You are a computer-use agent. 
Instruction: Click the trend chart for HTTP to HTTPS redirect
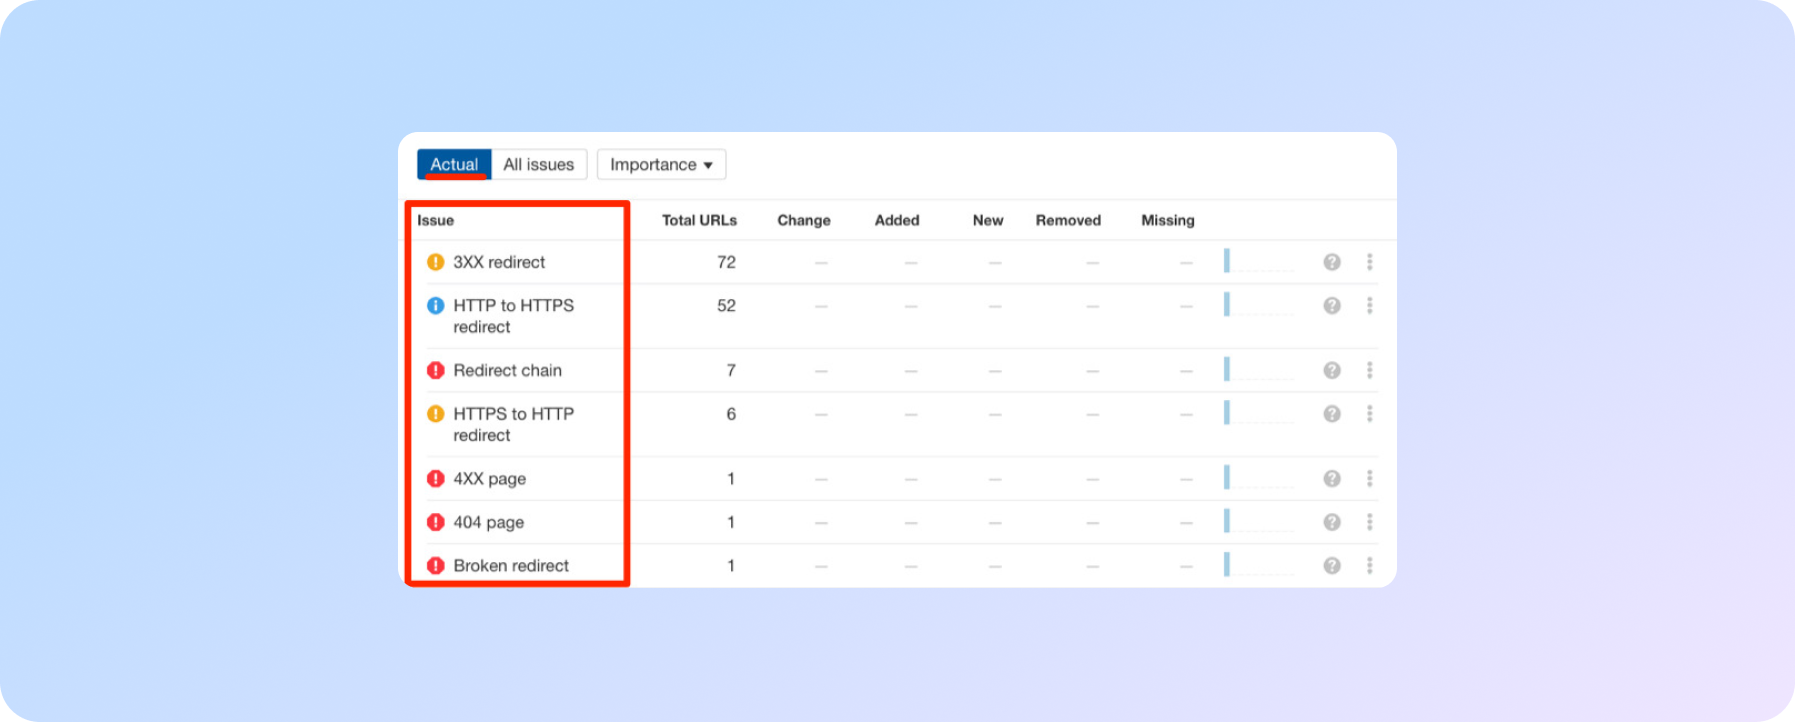[x=1259, y=304]
